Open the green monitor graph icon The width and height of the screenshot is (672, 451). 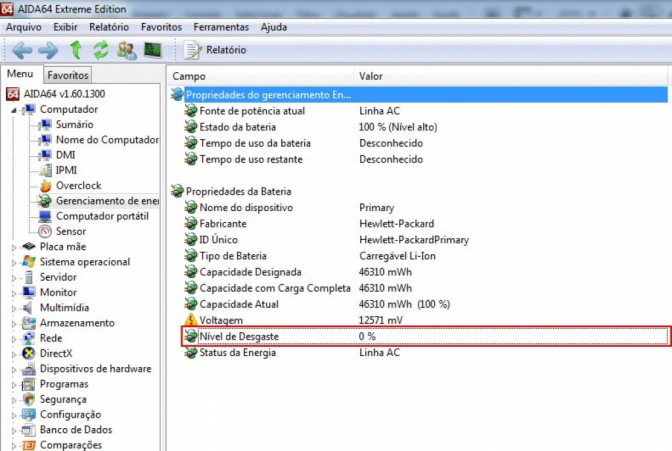point(153,50)
